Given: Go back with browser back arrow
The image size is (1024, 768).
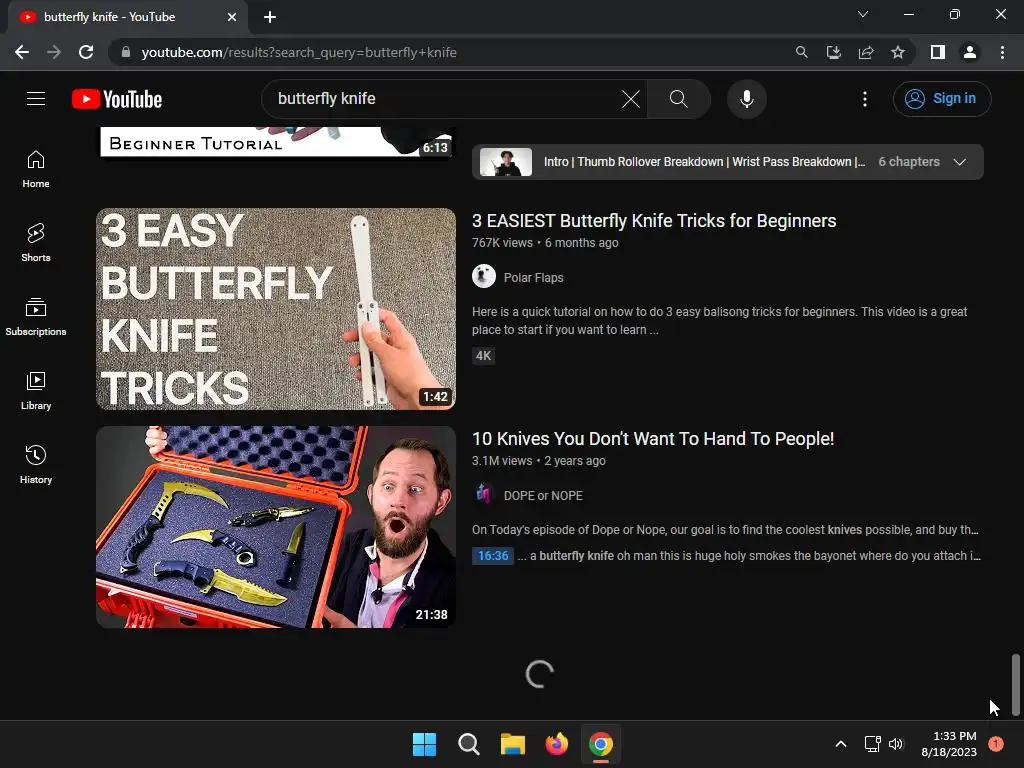Looking at the screenshot, I should 22,52.
